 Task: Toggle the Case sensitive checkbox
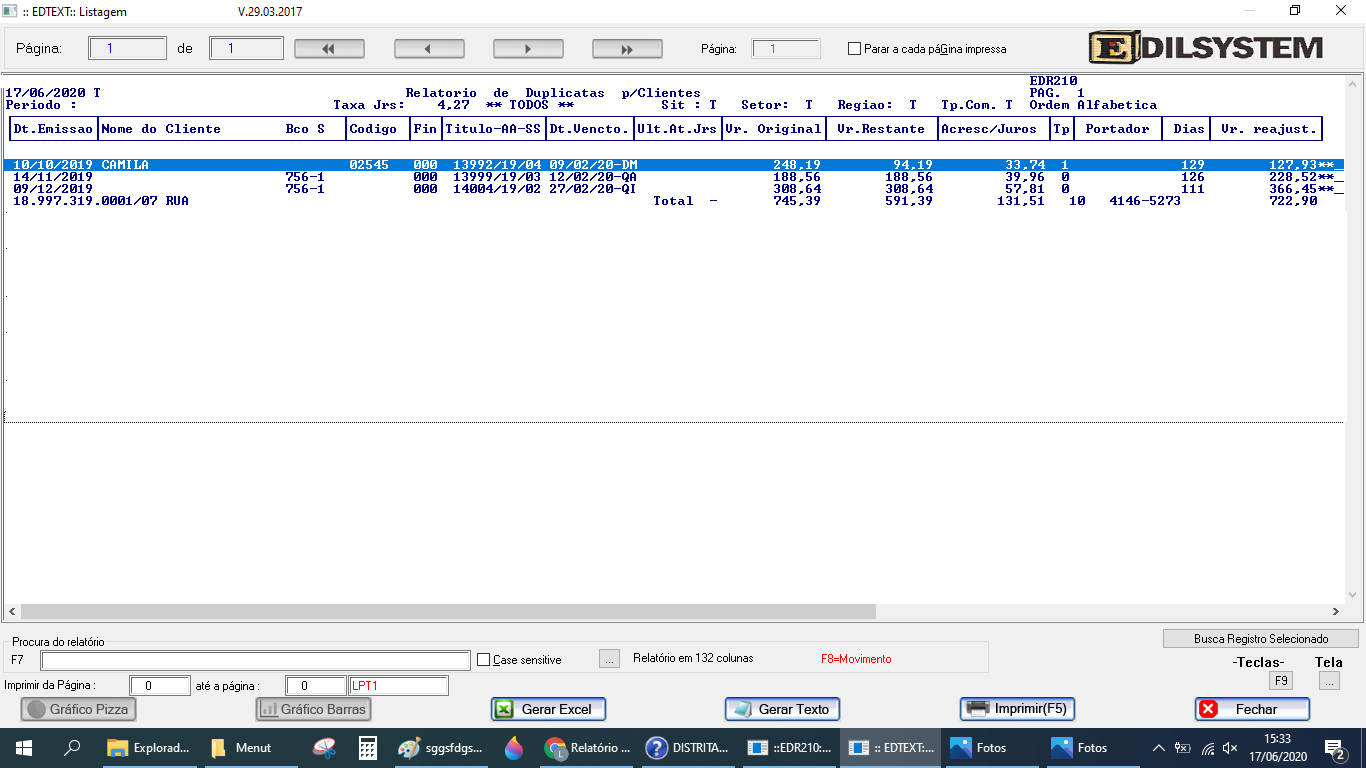click(x=484, y=660)
